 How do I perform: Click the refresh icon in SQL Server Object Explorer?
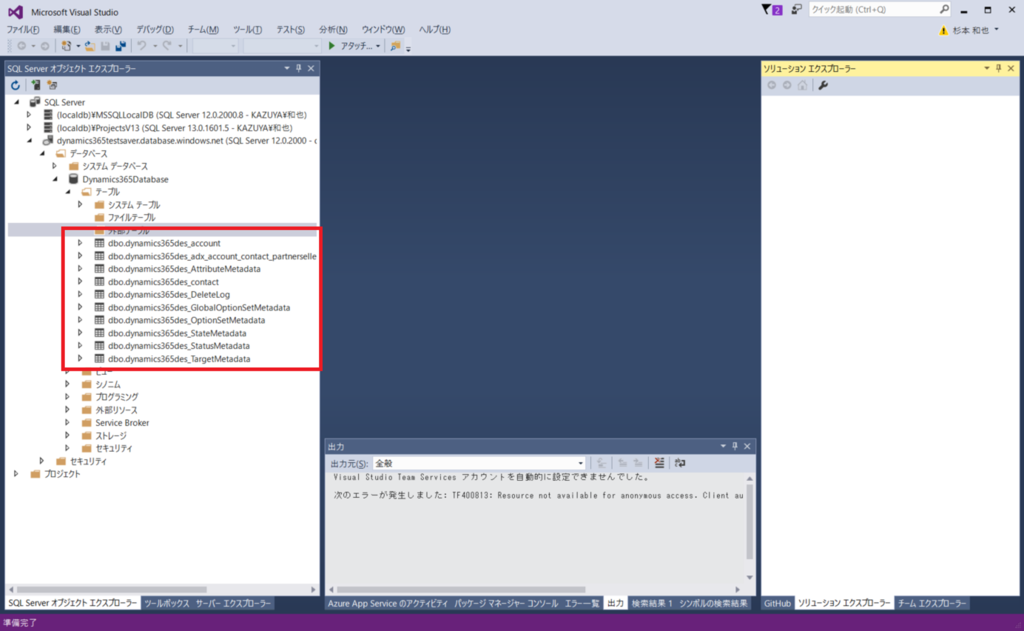[x=15, y=86]
